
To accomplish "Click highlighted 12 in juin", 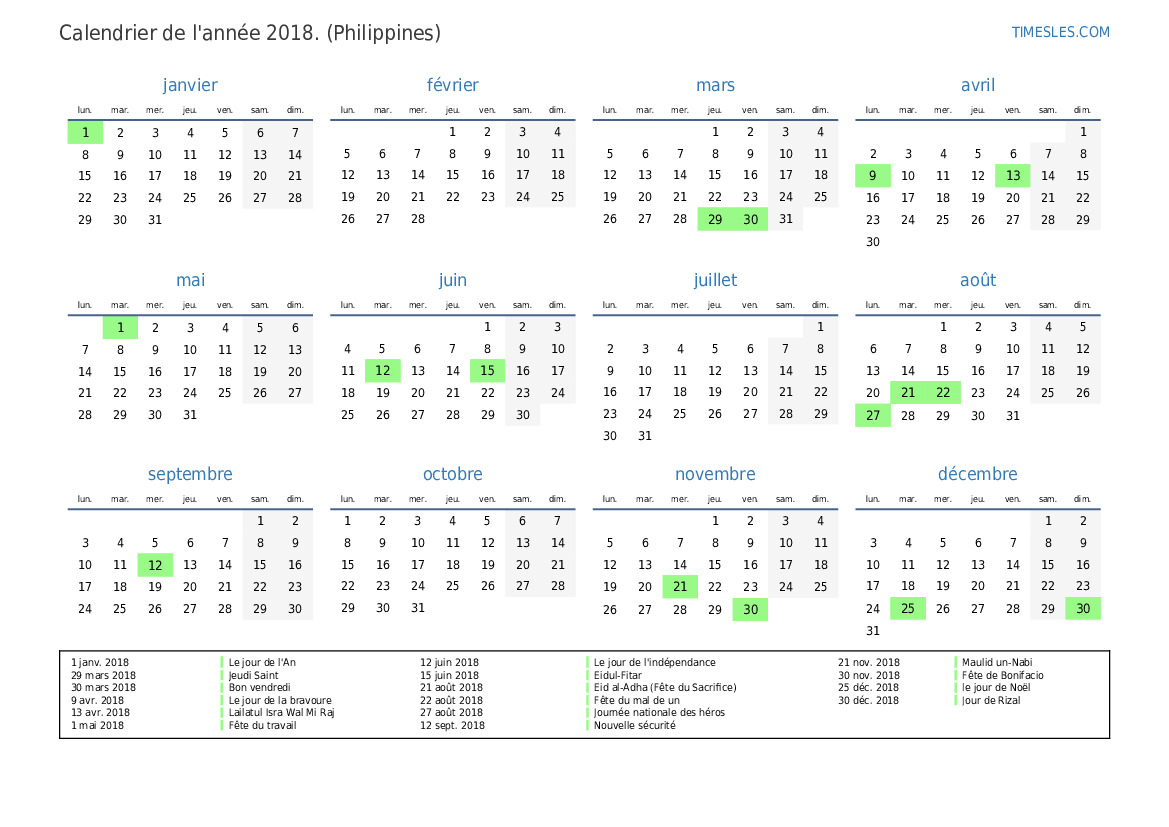I will [x=382, y=371].
